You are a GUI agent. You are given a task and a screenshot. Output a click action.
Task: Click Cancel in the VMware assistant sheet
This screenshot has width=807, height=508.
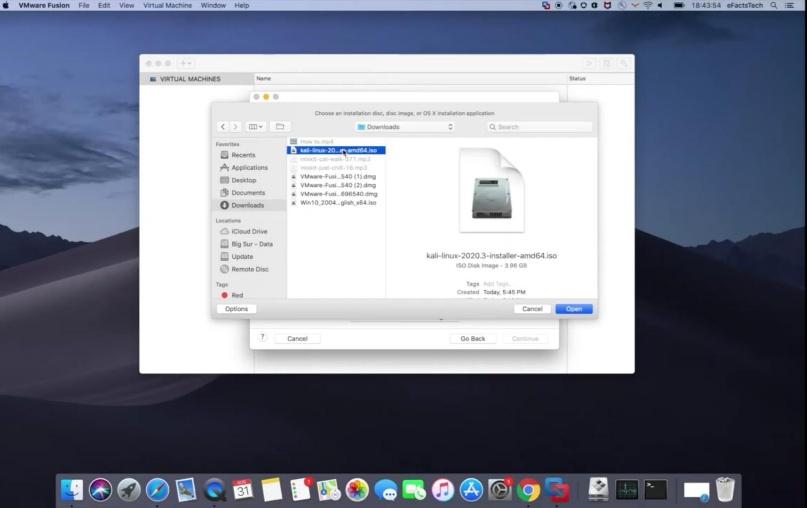click(297, 339)
